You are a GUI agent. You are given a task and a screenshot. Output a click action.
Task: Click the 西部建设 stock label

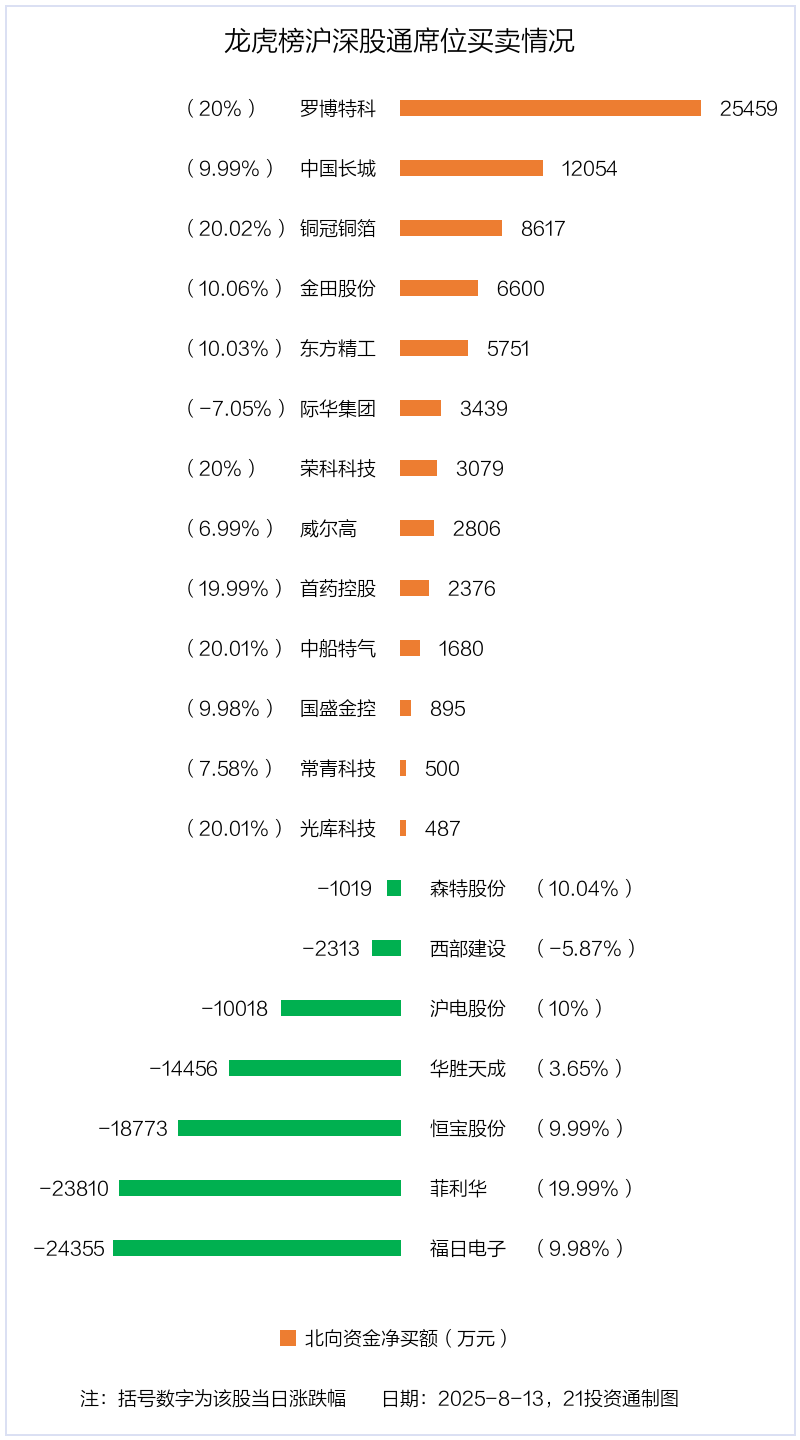[x=467, y=948]
